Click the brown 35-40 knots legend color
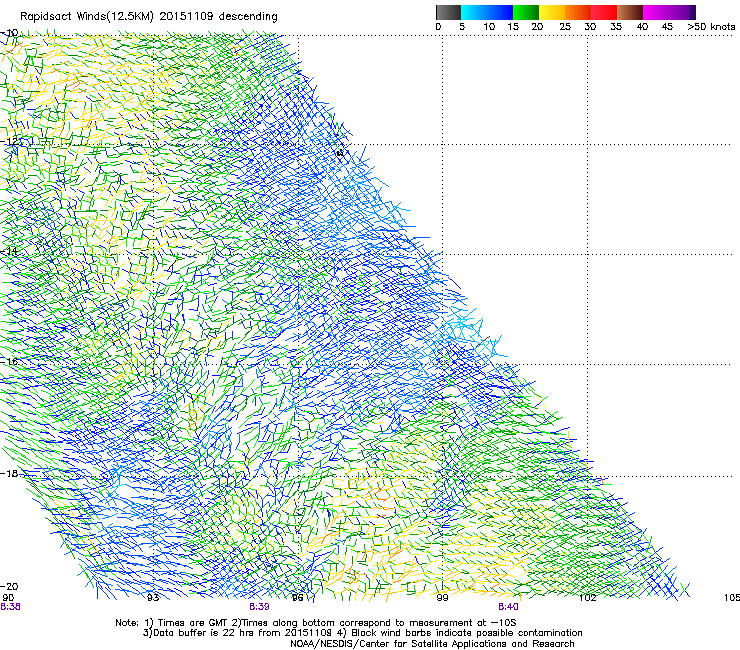Image resolution: width=740 pixels, height=650 pixels. [x=630, y=12]
